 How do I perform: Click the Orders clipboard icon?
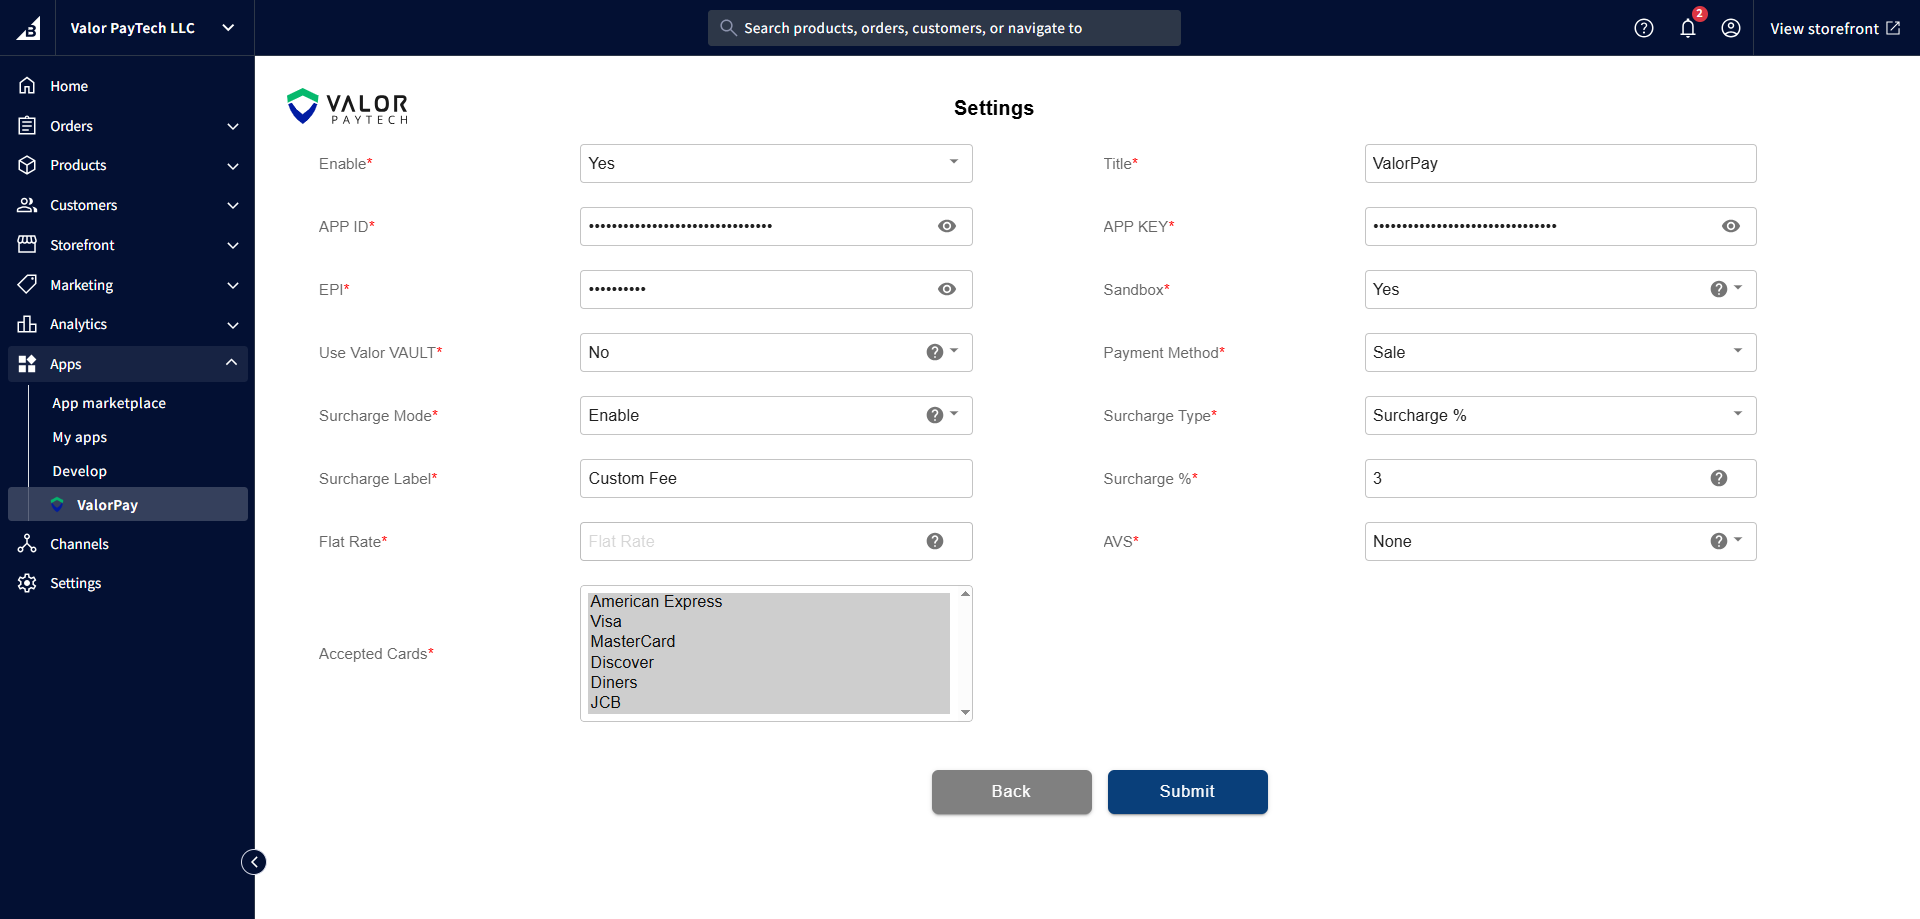pos(27,126)
